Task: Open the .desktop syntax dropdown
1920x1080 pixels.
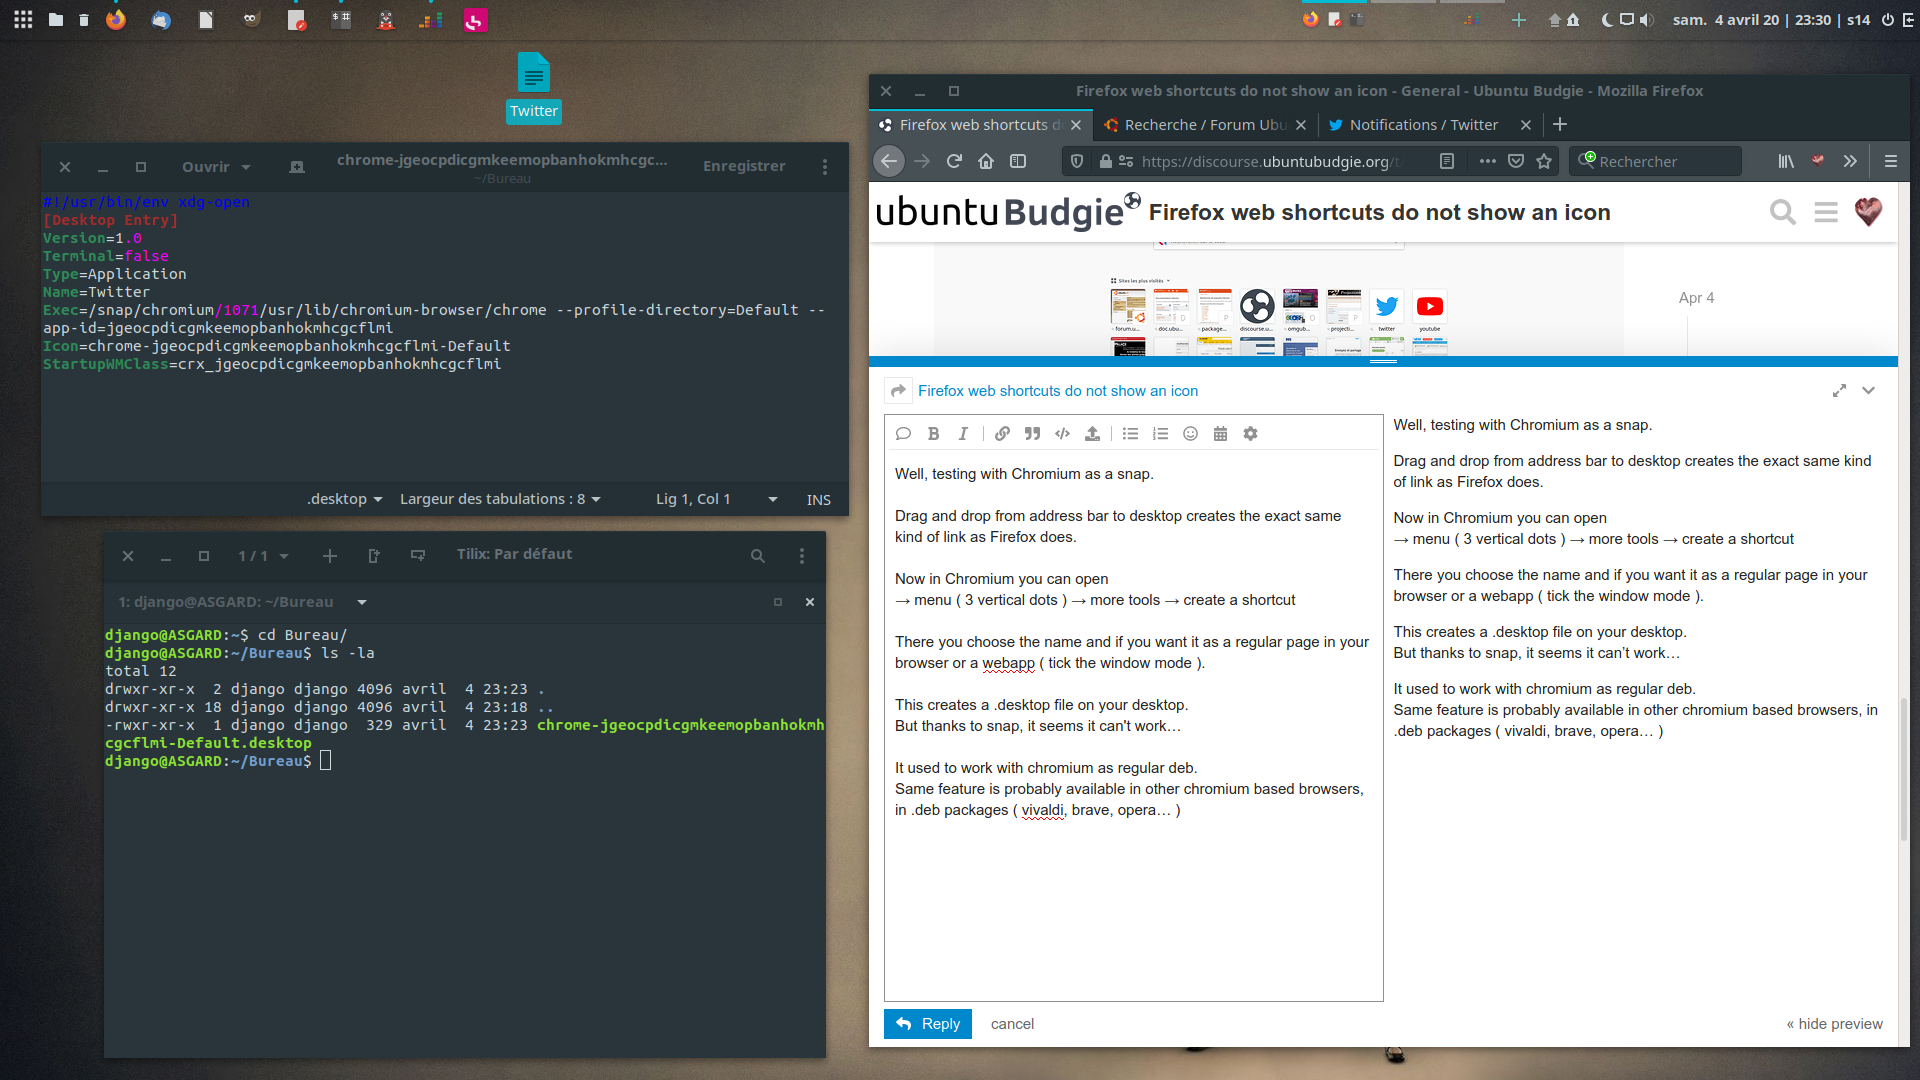Action: click(x=344, y=499)
